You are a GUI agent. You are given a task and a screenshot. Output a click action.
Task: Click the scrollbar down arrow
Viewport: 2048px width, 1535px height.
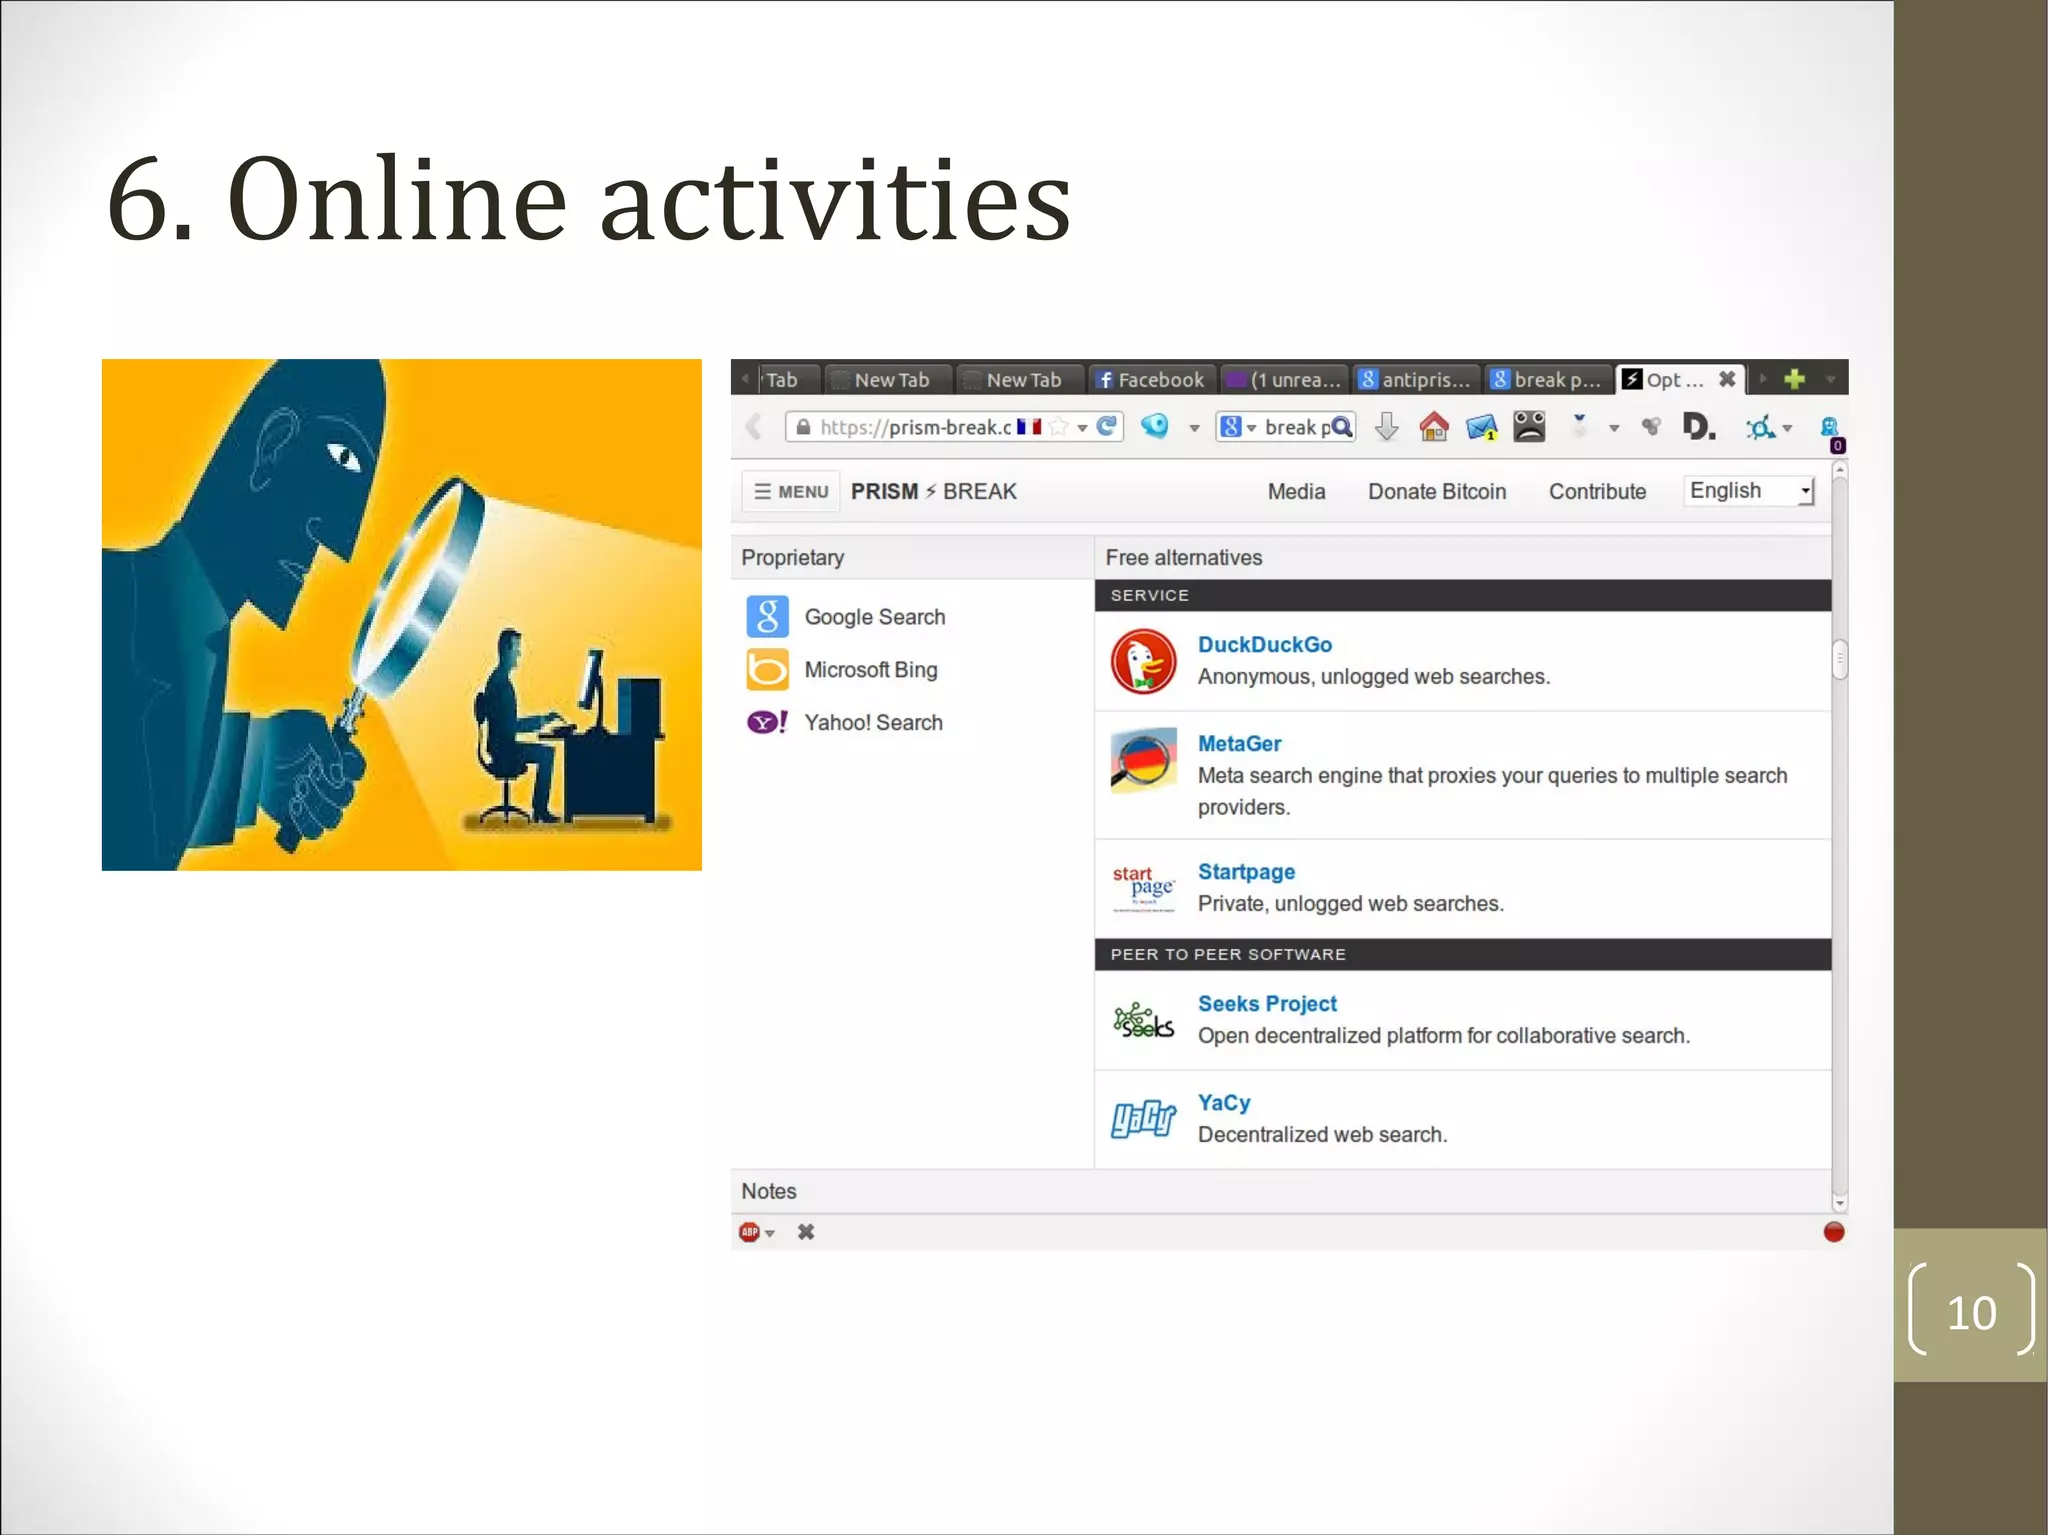(1840, 1203)
